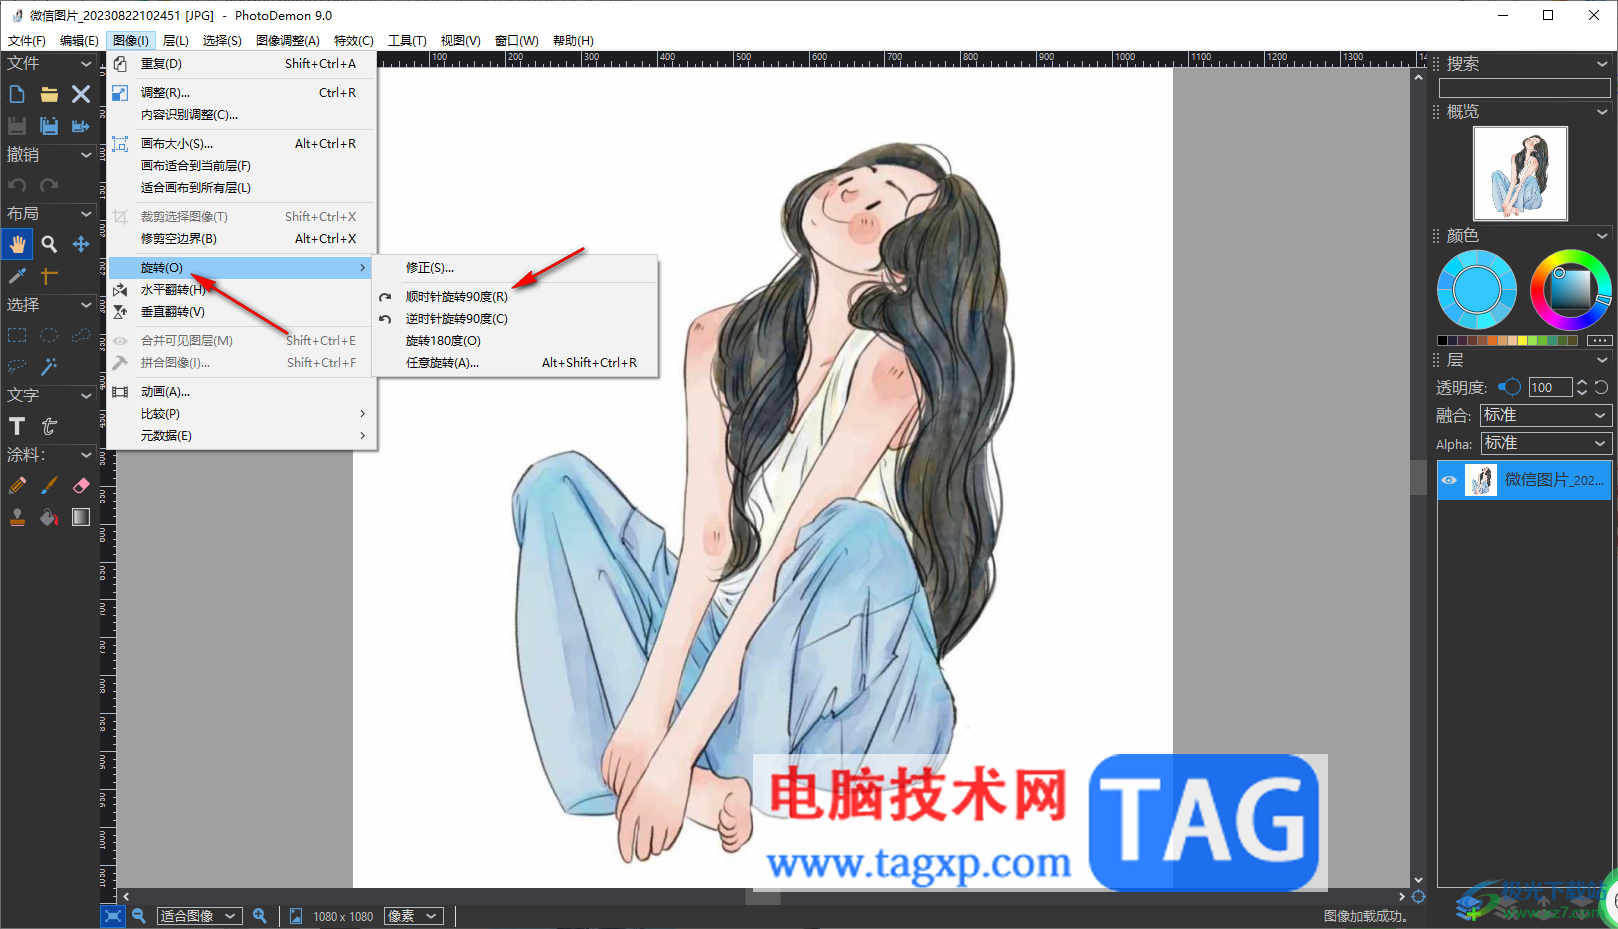Open the 层(L) menu
This screenshot has width=1618, height=929.
coord(176,41)
